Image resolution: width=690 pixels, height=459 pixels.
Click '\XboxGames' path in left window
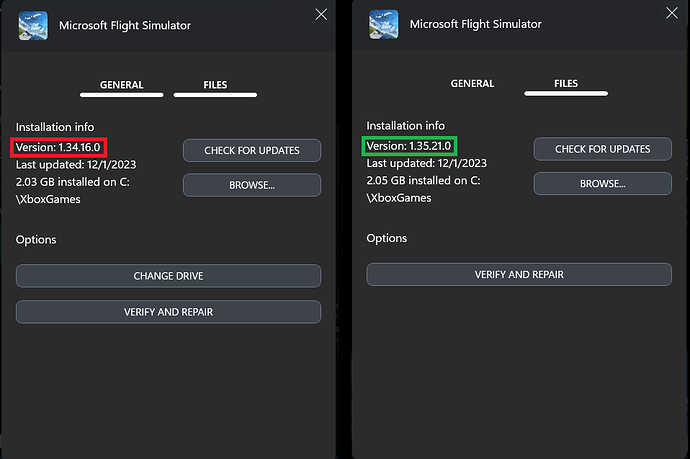48,199
